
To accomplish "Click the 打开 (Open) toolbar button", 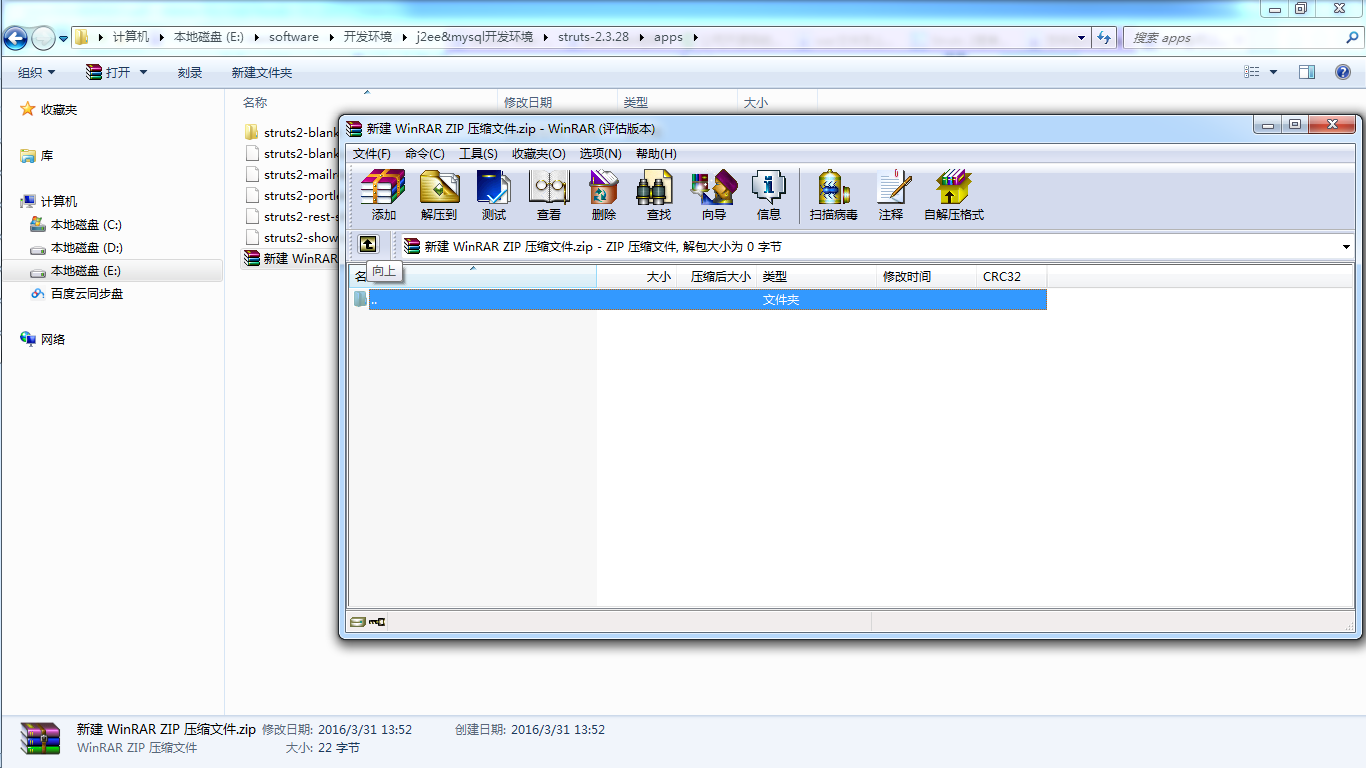I will (109, 72).
